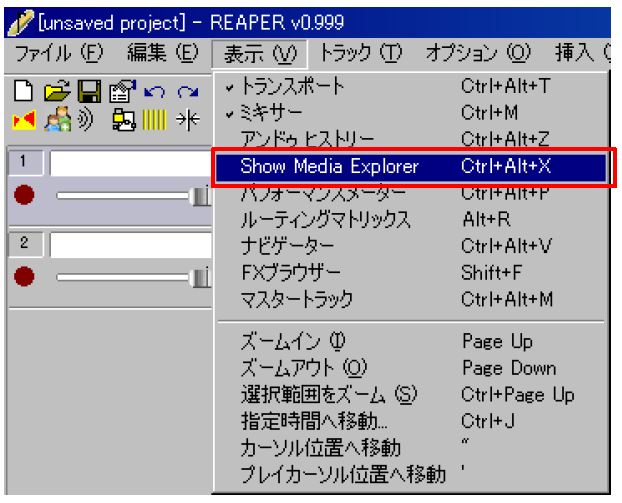Screen dimensions: 622x503
Task: Open project settings toolbar icon
Action: (x=122, y=91)
